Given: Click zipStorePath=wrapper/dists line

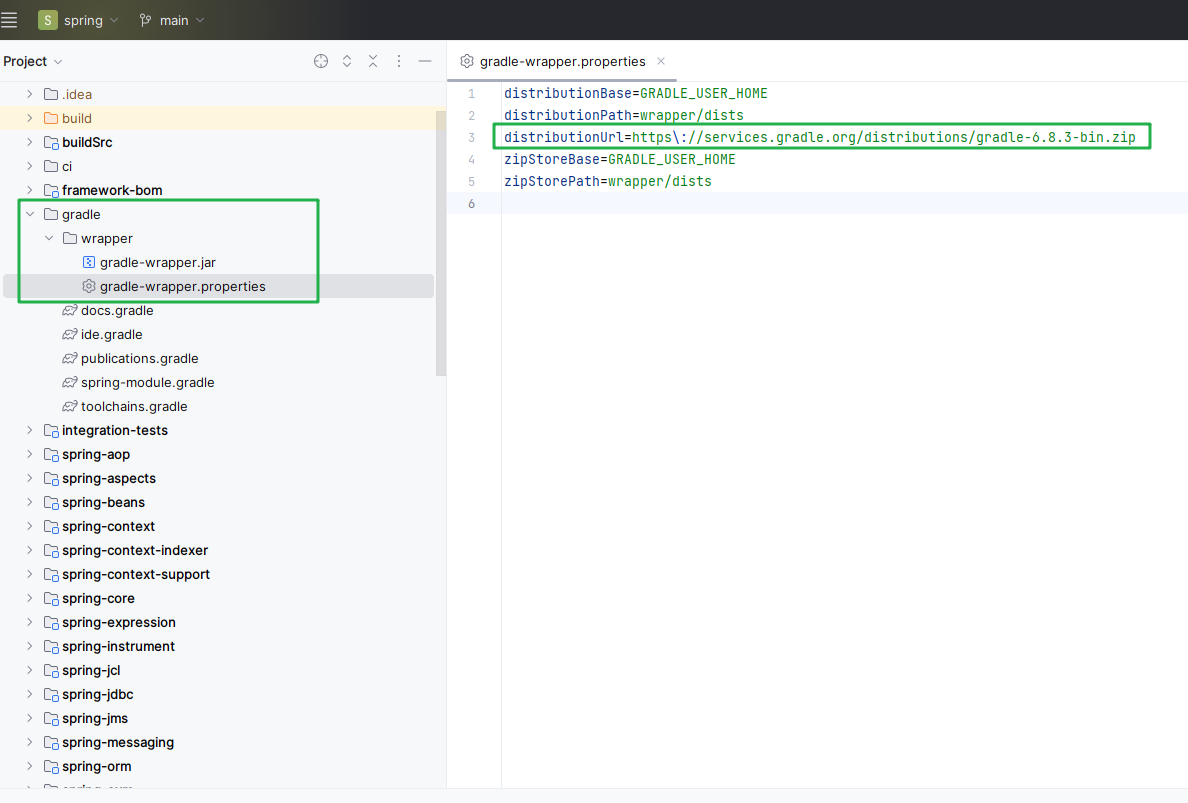Looking at the screenshot, I should (608, 181).
